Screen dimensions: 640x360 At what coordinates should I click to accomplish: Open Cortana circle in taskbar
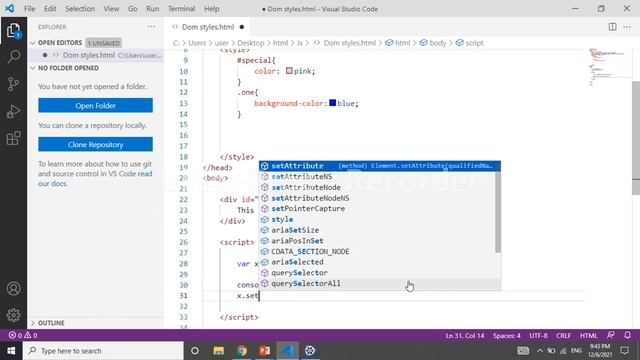click(x=195, y=351)
